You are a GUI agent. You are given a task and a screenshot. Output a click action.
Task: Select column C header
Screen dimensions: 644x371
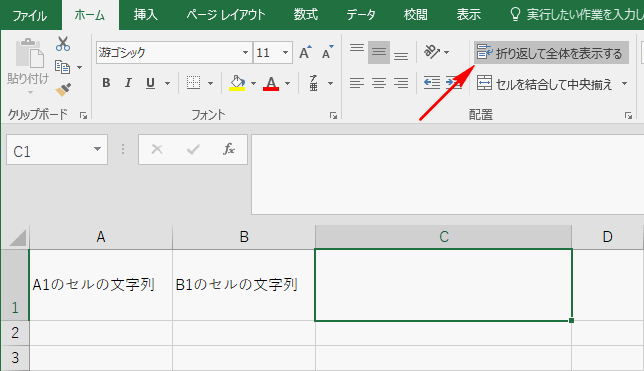[444, 237]
